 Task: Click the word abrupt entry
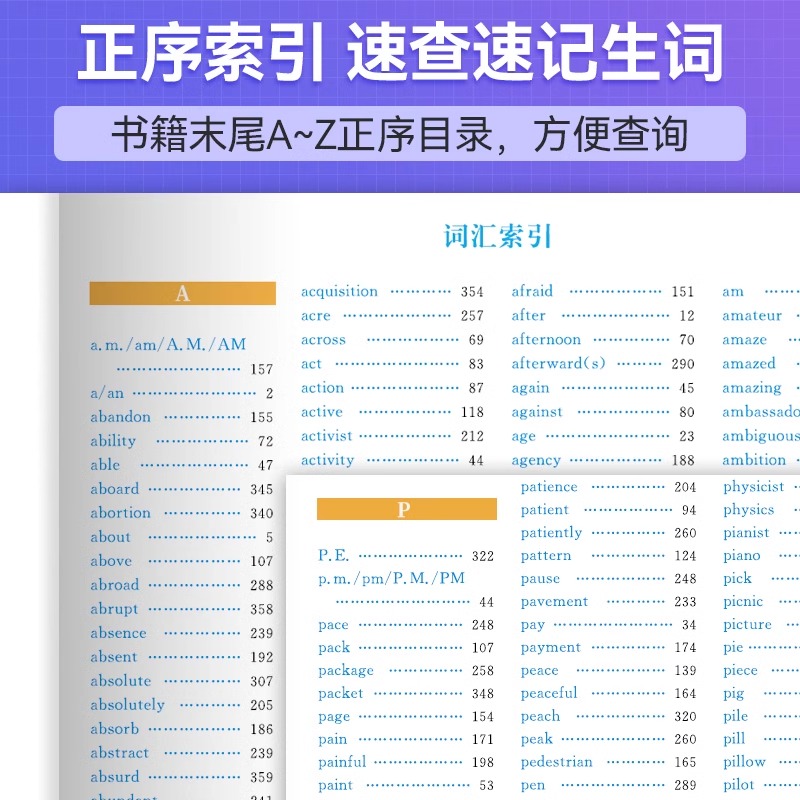tap(114, 609)
